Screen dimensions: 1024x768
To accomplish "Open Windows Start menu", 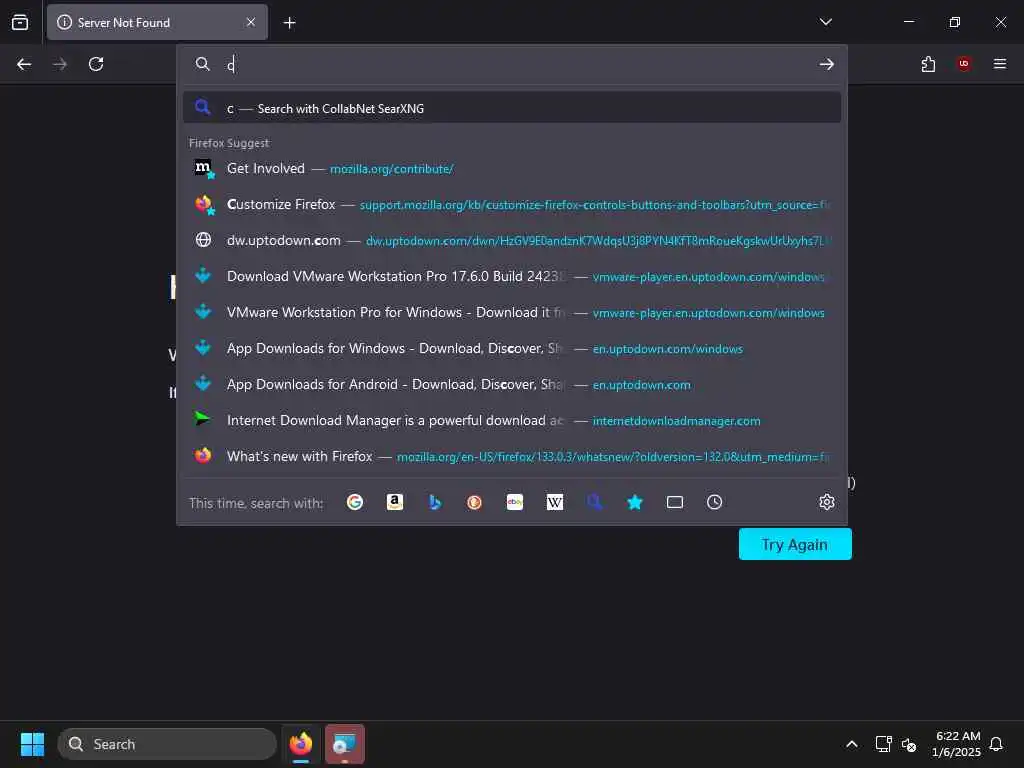I will click(x=32, y=744).
